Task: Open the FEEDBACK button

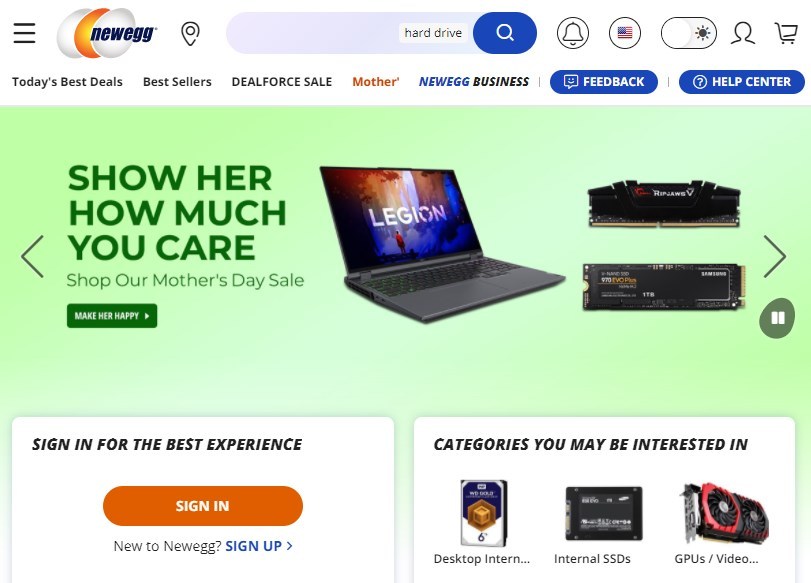Action: (x=604, y=82)
